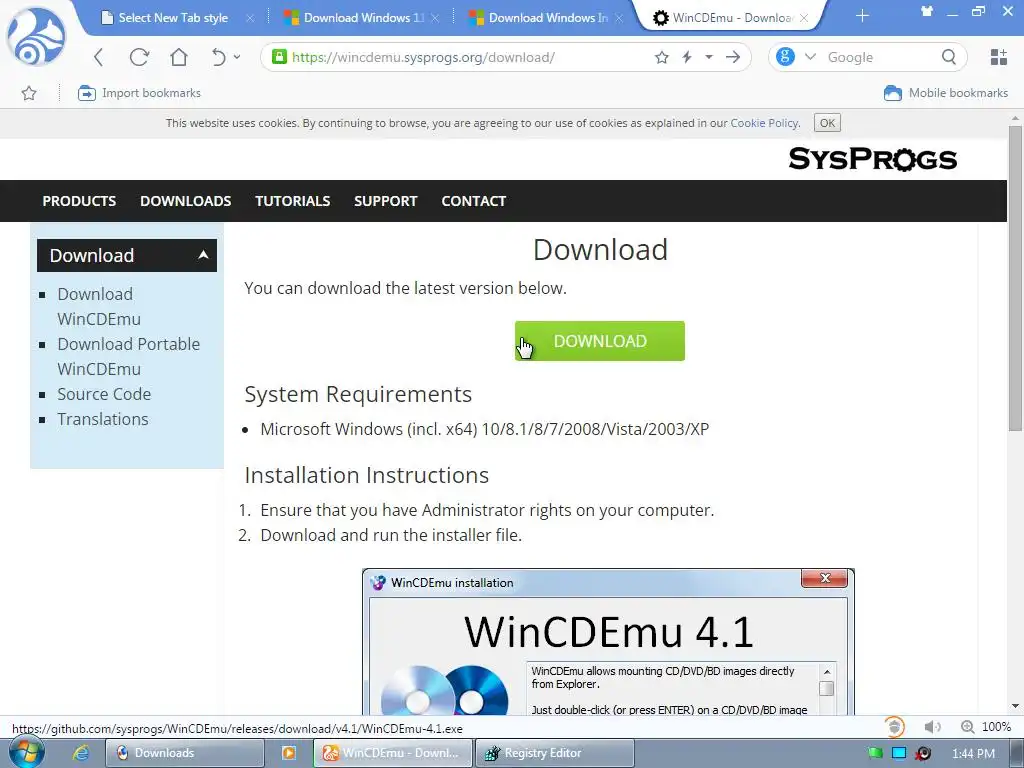Click the lightning speed mode icon
Screen dimensions: 1024x768
point(687,57)
